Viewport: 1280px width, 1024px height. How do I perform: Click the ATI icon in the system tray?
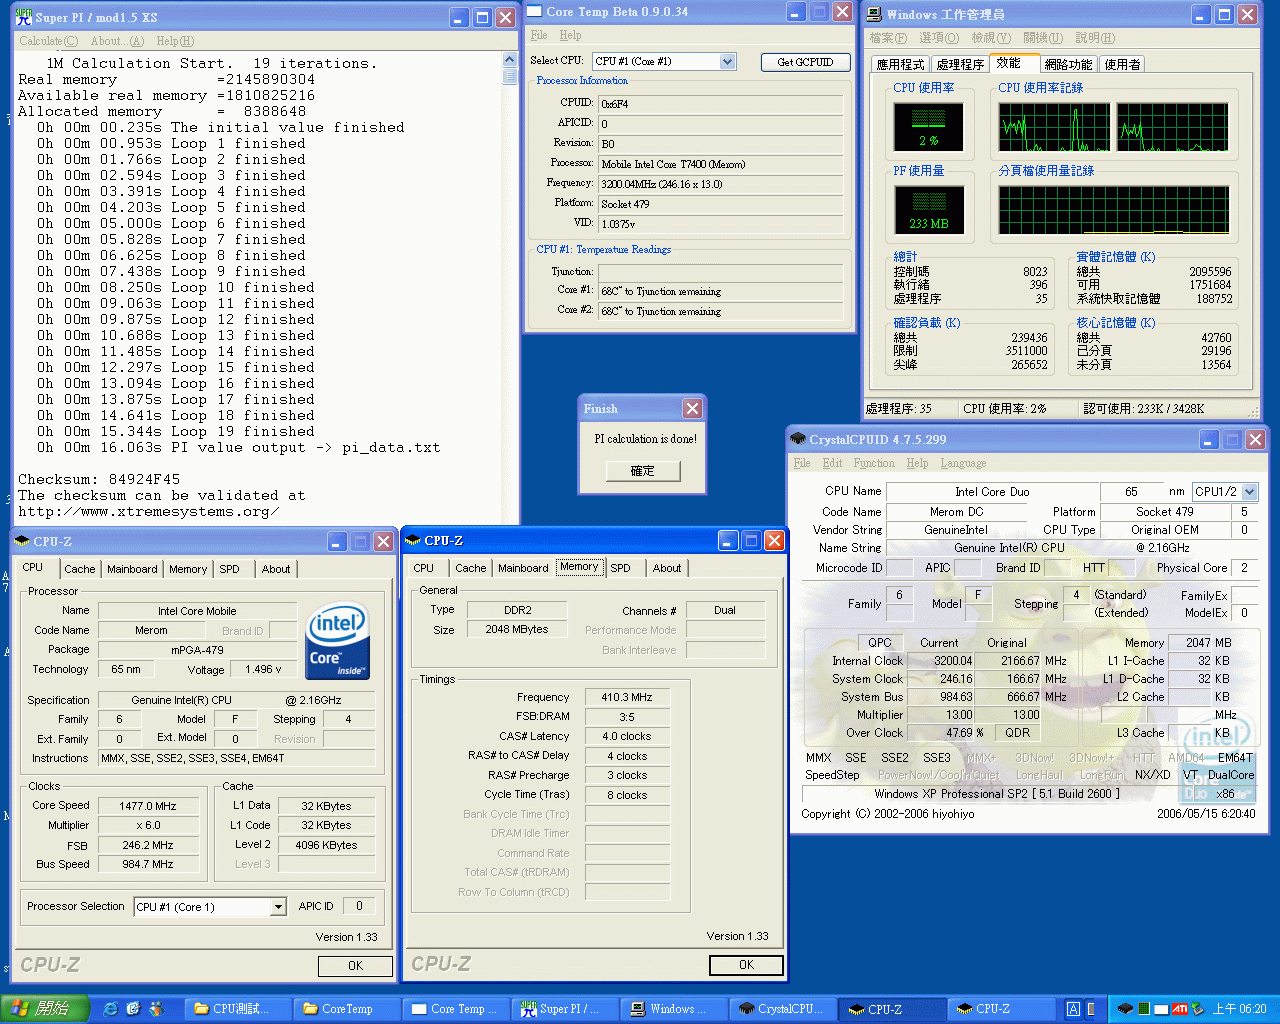[x=1180, y=1009]
